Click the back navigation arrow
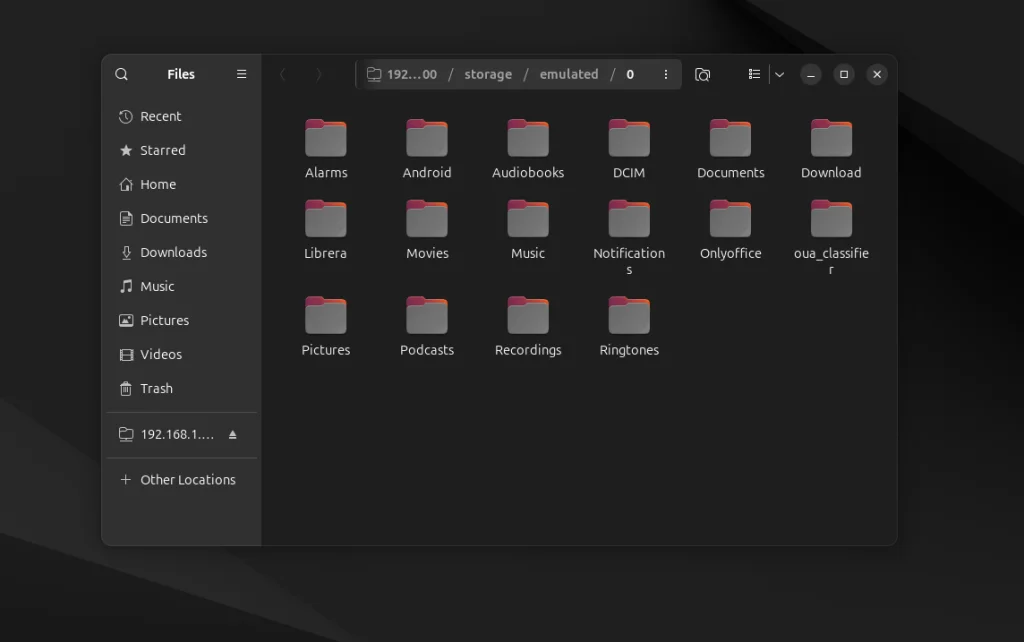Viewport: 1024px width, 642px height. [x=283, y=73]
